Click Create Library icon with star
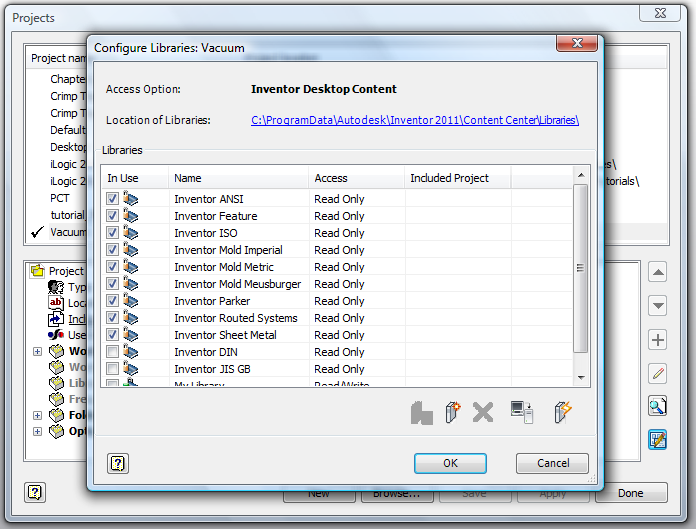This screenshot has width=696, height=529. tap(453, 412)
